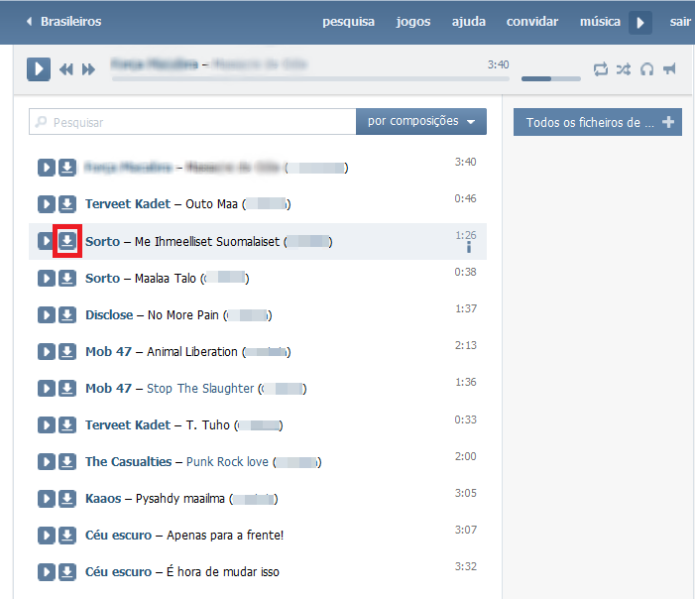Play The Casualties – Punk Rock love
The height and width of the screenshot is (599, 695).
pyautogui.click(x=46, y=462)
